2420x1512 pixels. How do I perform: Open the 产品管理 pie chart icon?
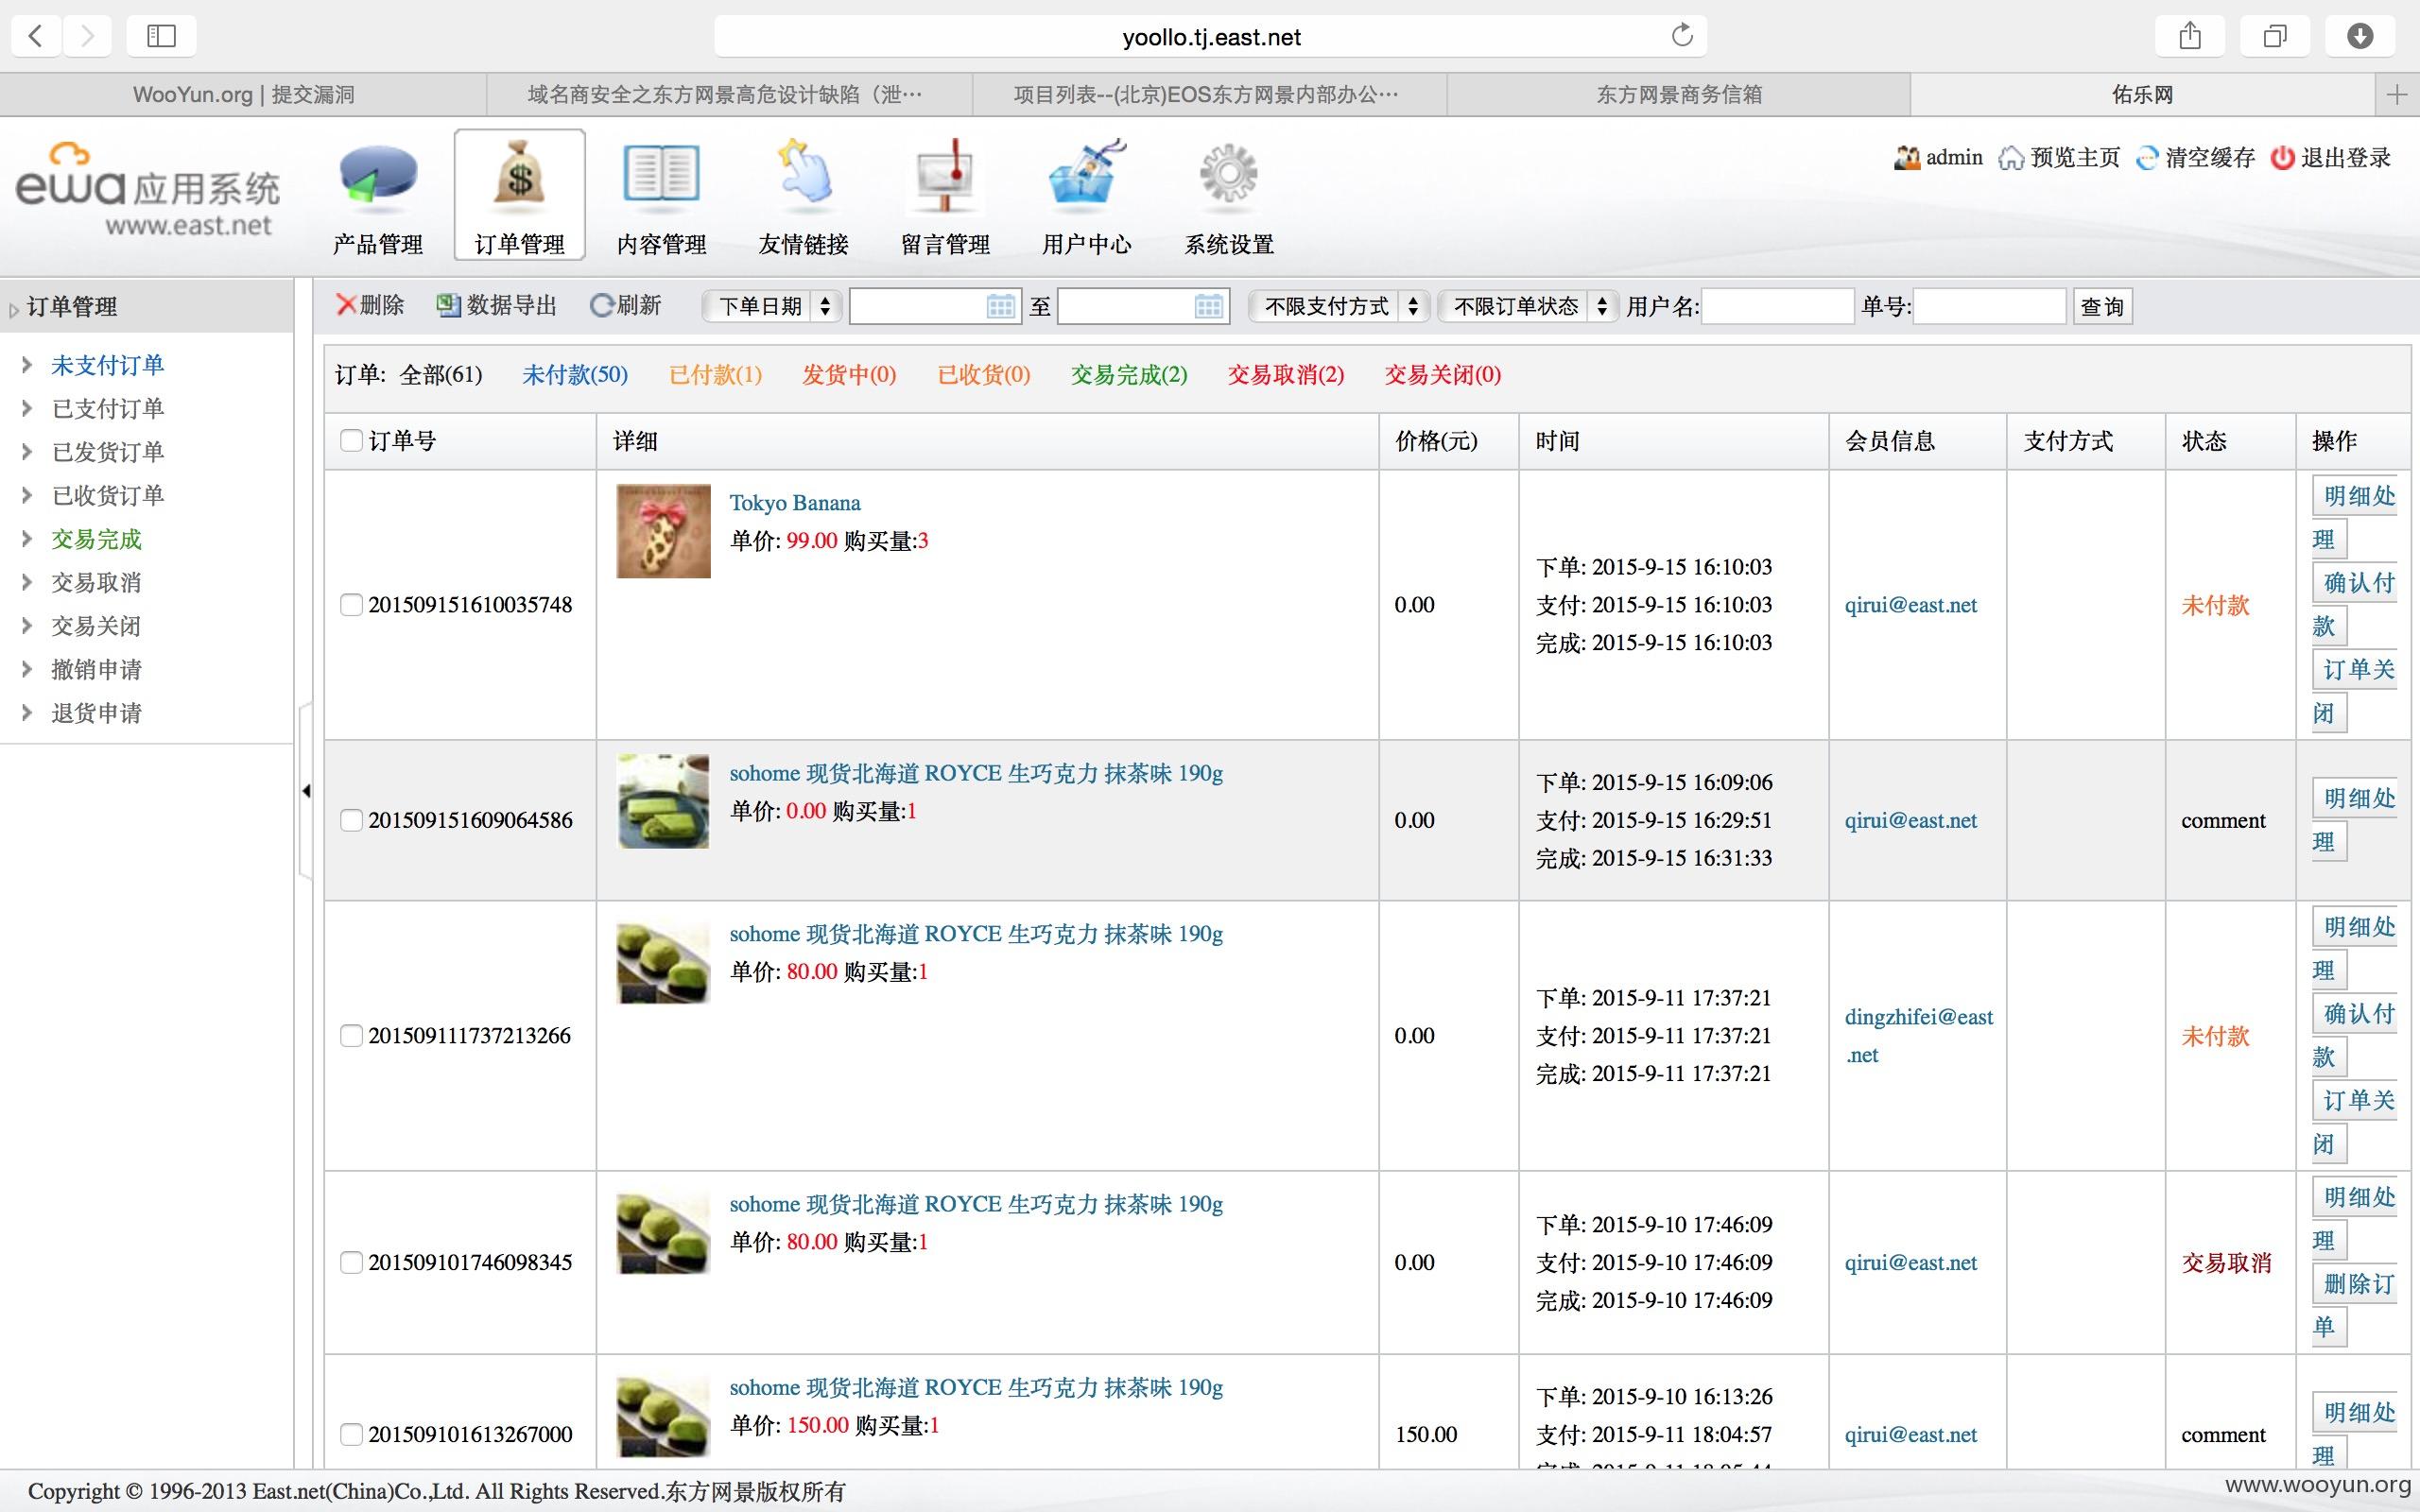pos(378,176)
